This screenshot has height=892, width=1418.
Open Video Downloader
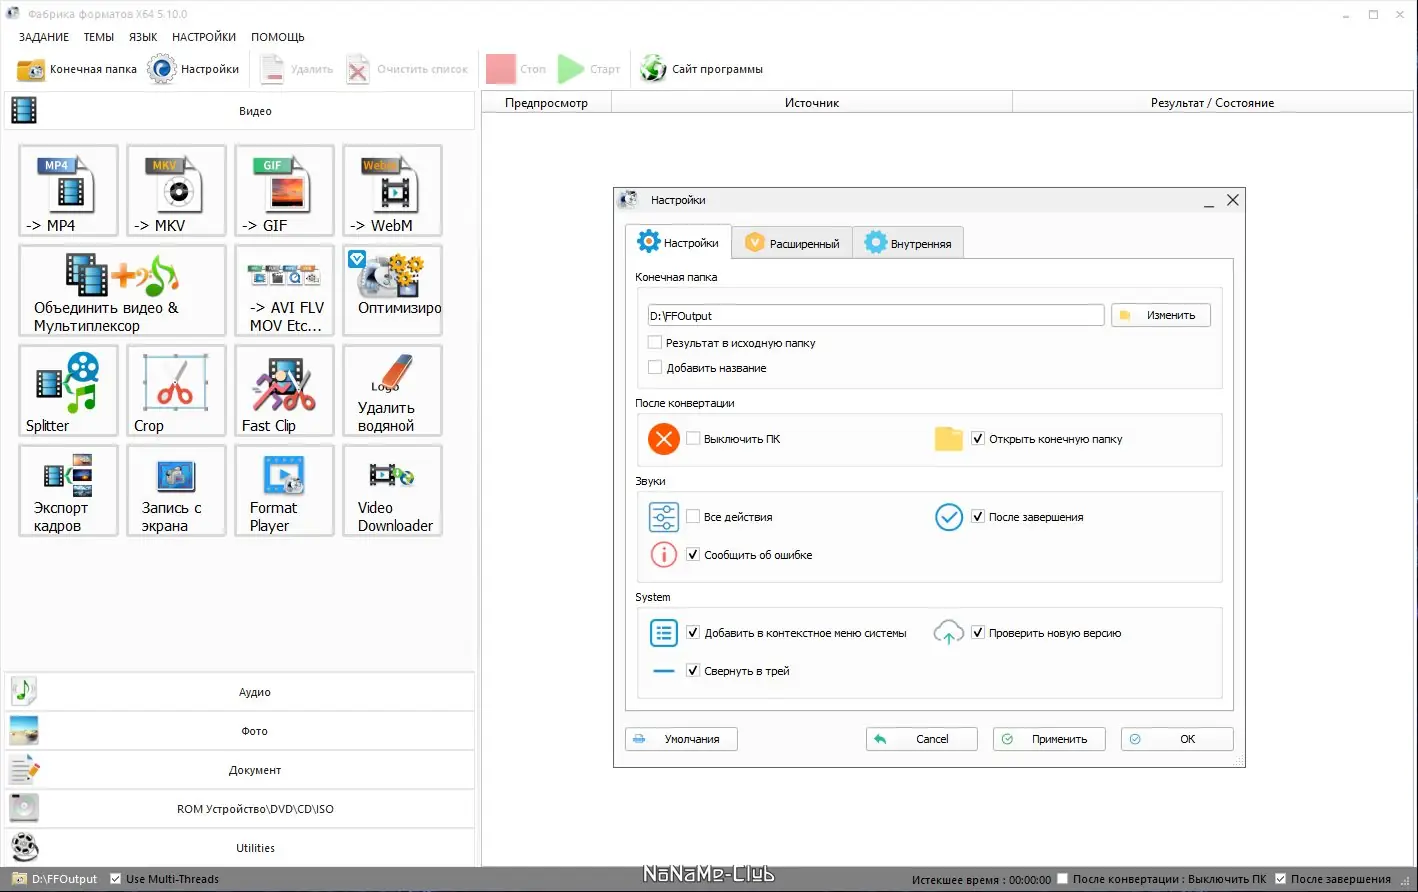392,490
